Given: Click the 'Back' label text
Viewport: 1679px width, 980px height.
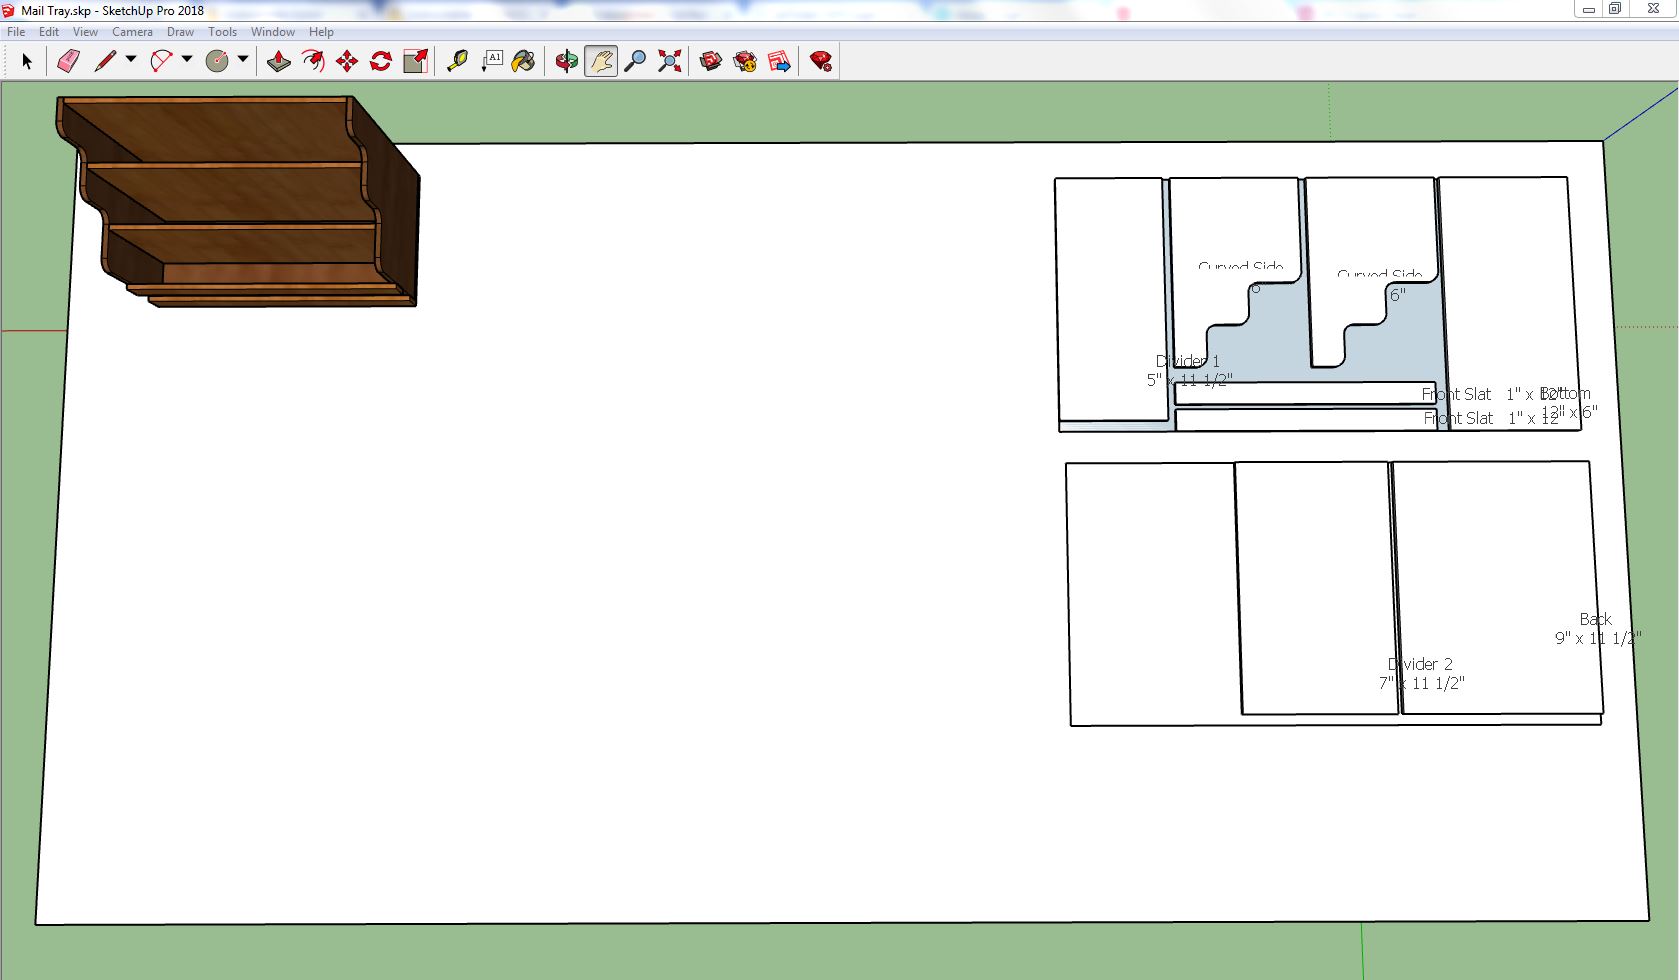Looking at the screenshot, I should [x=1596, y=619].
